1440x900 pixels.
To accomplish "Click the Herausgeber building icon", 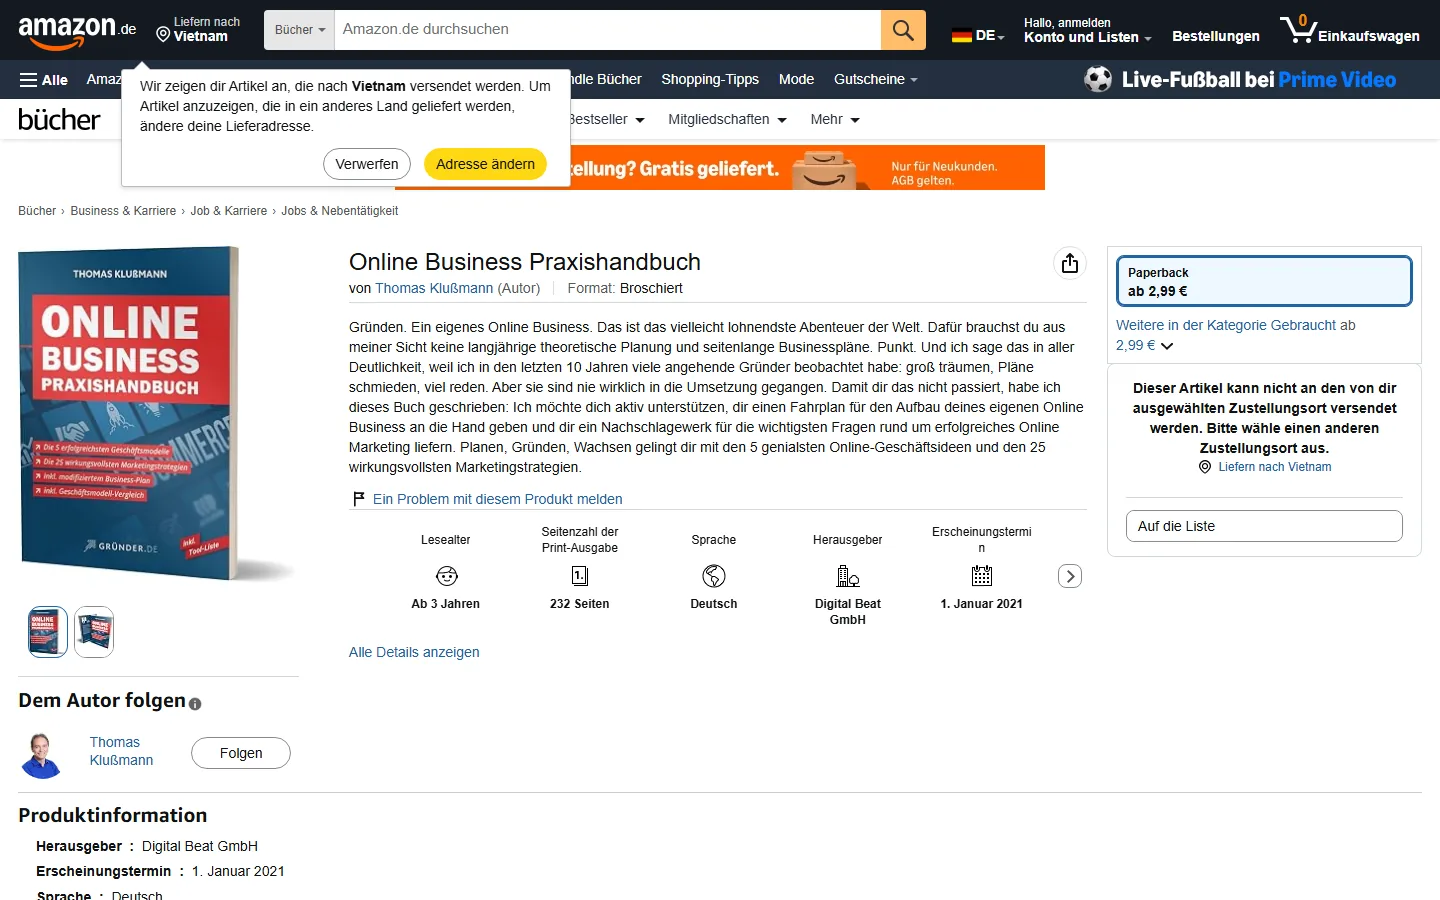I will (x=848, y=576).
